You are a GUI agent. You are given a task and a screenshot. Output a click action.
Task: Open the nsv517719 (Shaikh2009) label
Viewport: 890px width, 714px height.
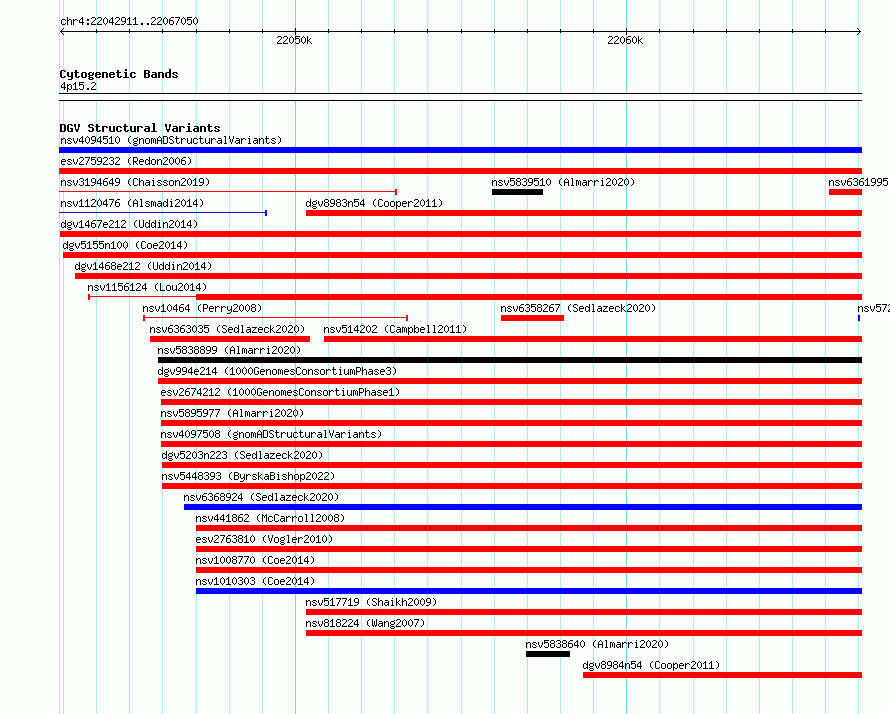coord(371,602)
